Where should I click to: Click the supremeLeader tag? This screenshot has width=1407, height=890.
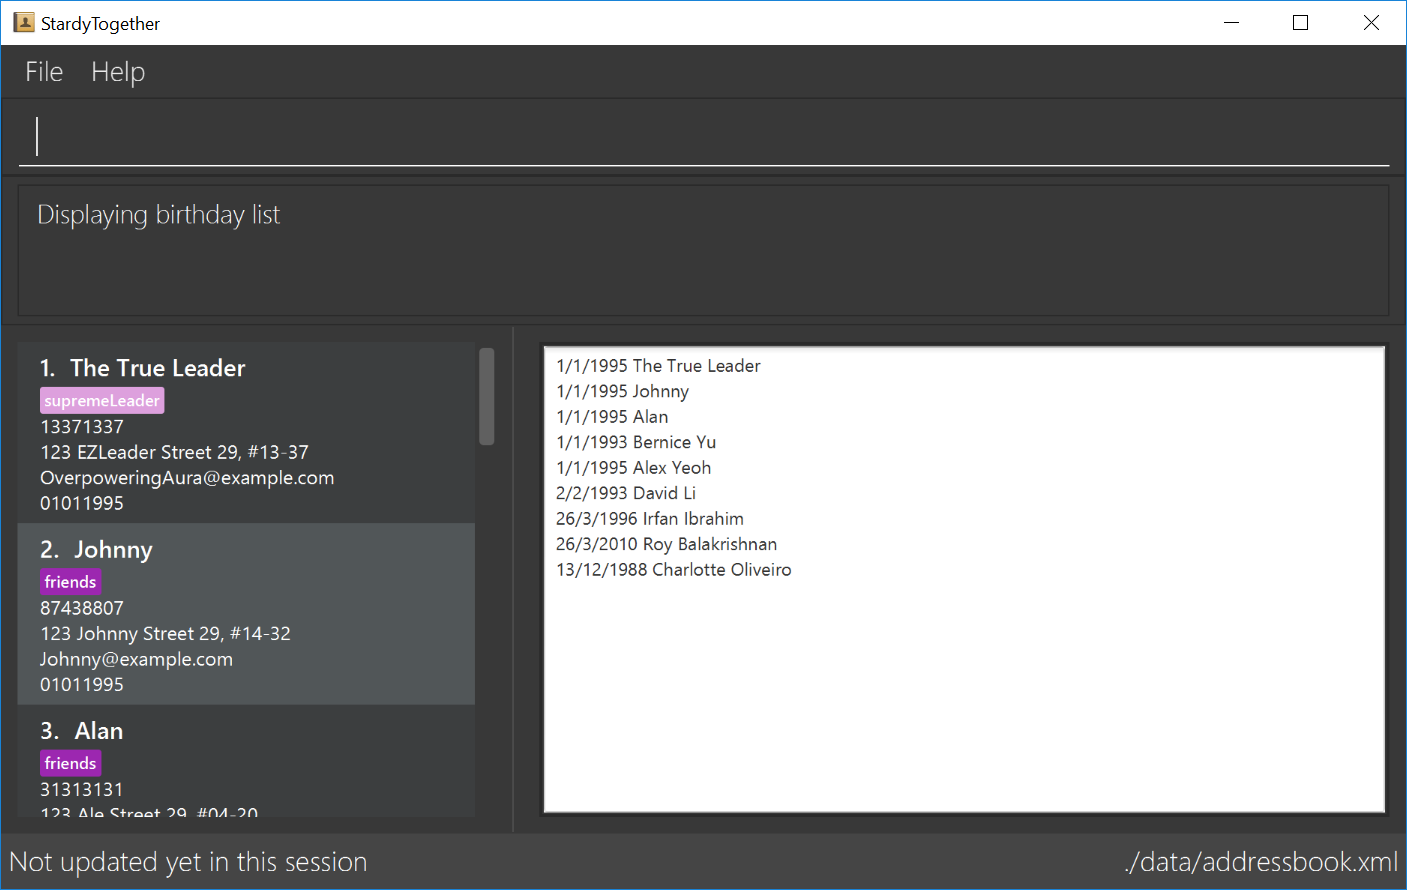102,401
